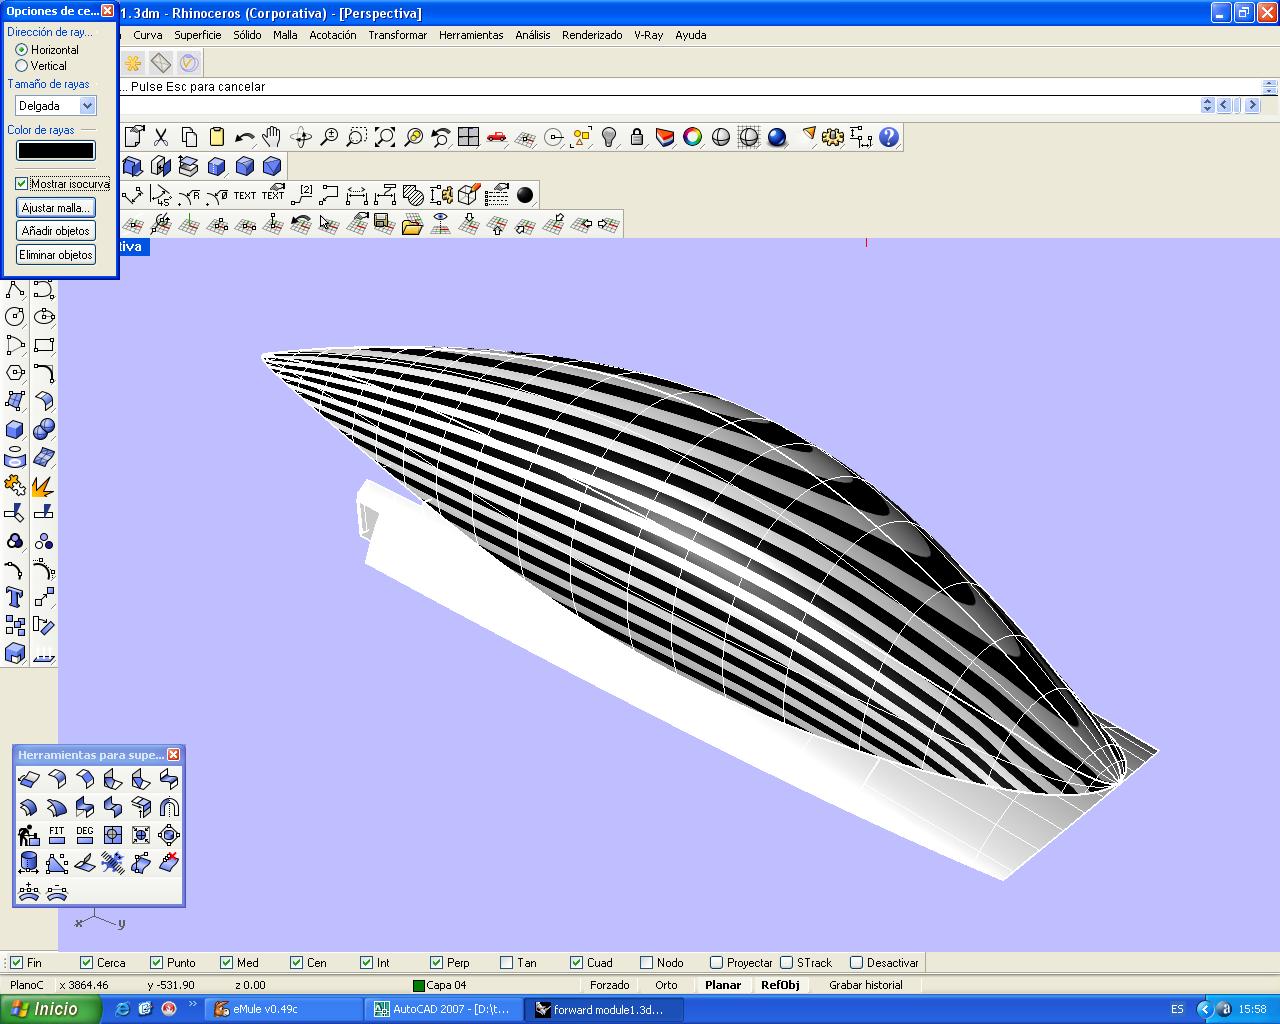
Task: Open the Capa 04 layer selector
Action: (440, 985)
